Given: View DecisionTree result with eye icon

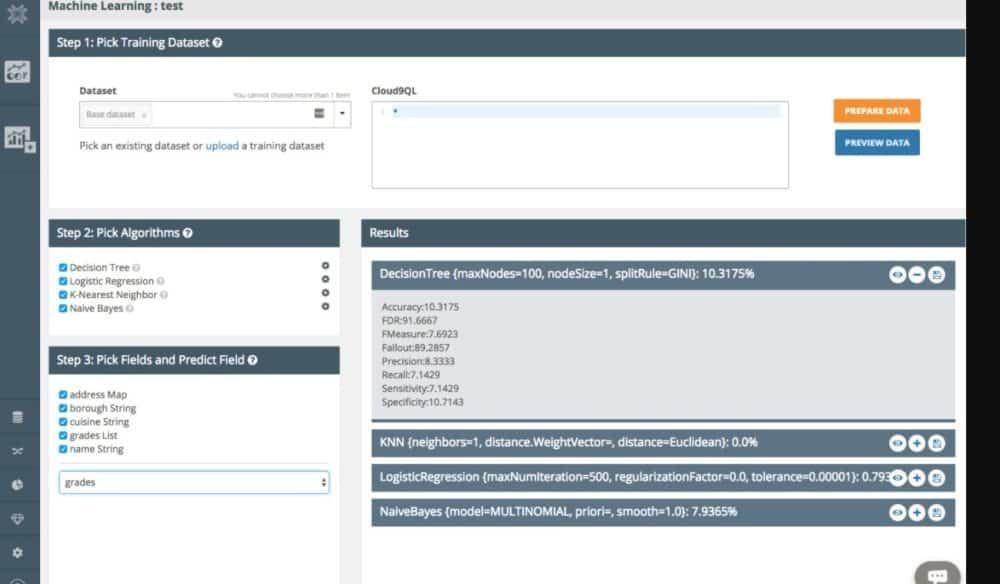Looking at the screenshot, I should [x=897, y=275].
